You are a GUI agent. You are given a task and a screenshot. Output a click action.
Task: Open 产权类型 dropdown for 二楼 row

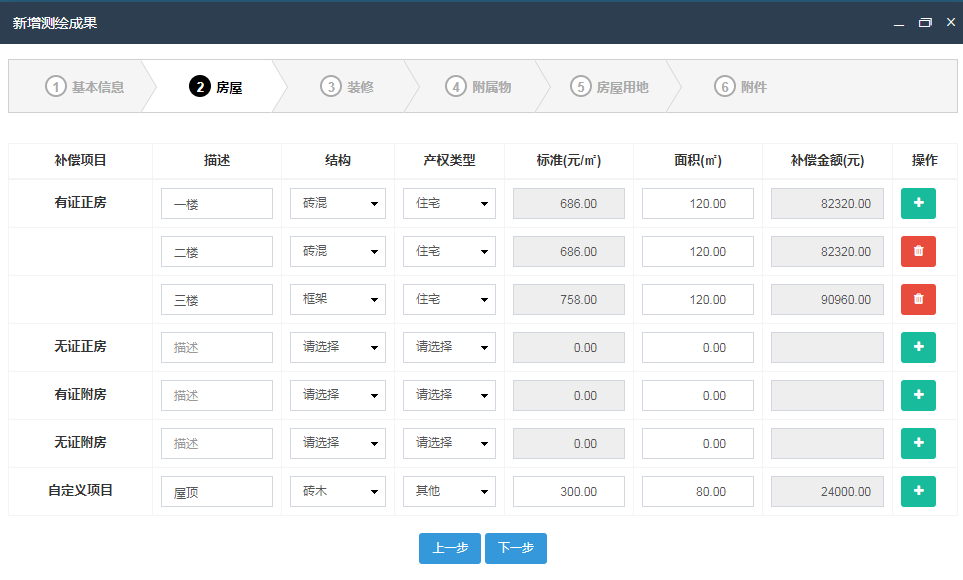[x=449, y=251]
